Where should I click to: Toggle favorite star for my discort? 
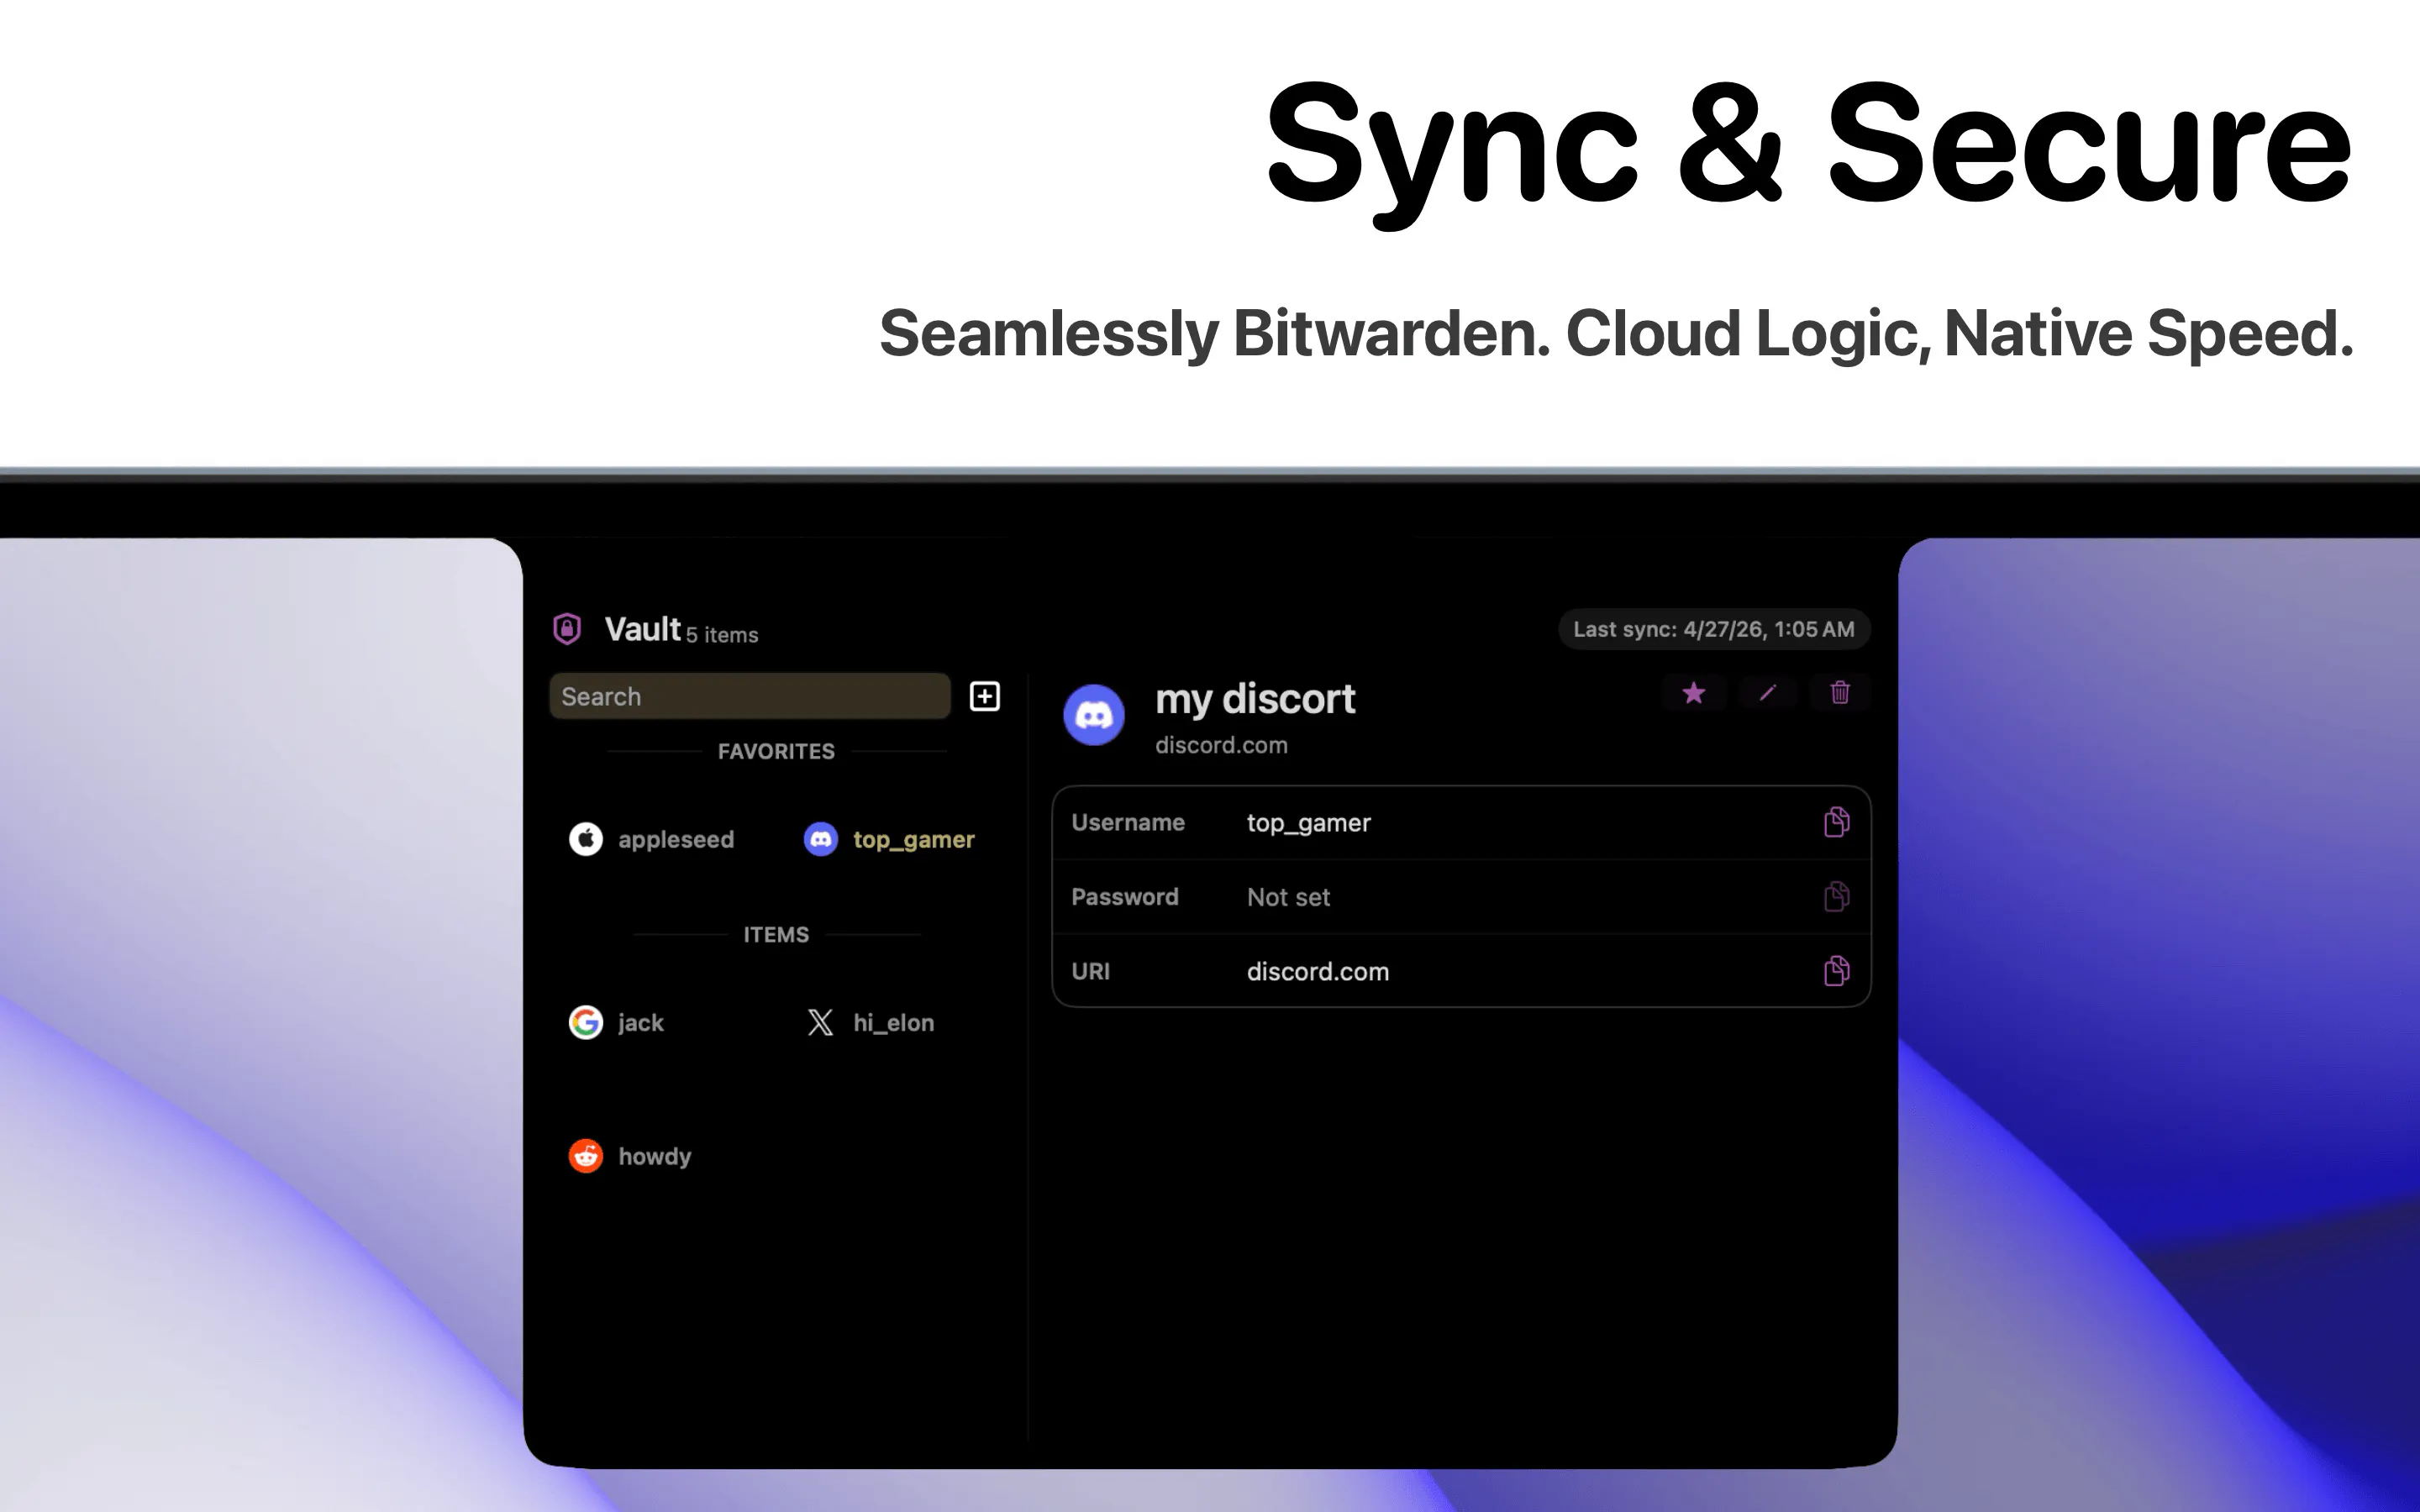tap(1693, 693)
